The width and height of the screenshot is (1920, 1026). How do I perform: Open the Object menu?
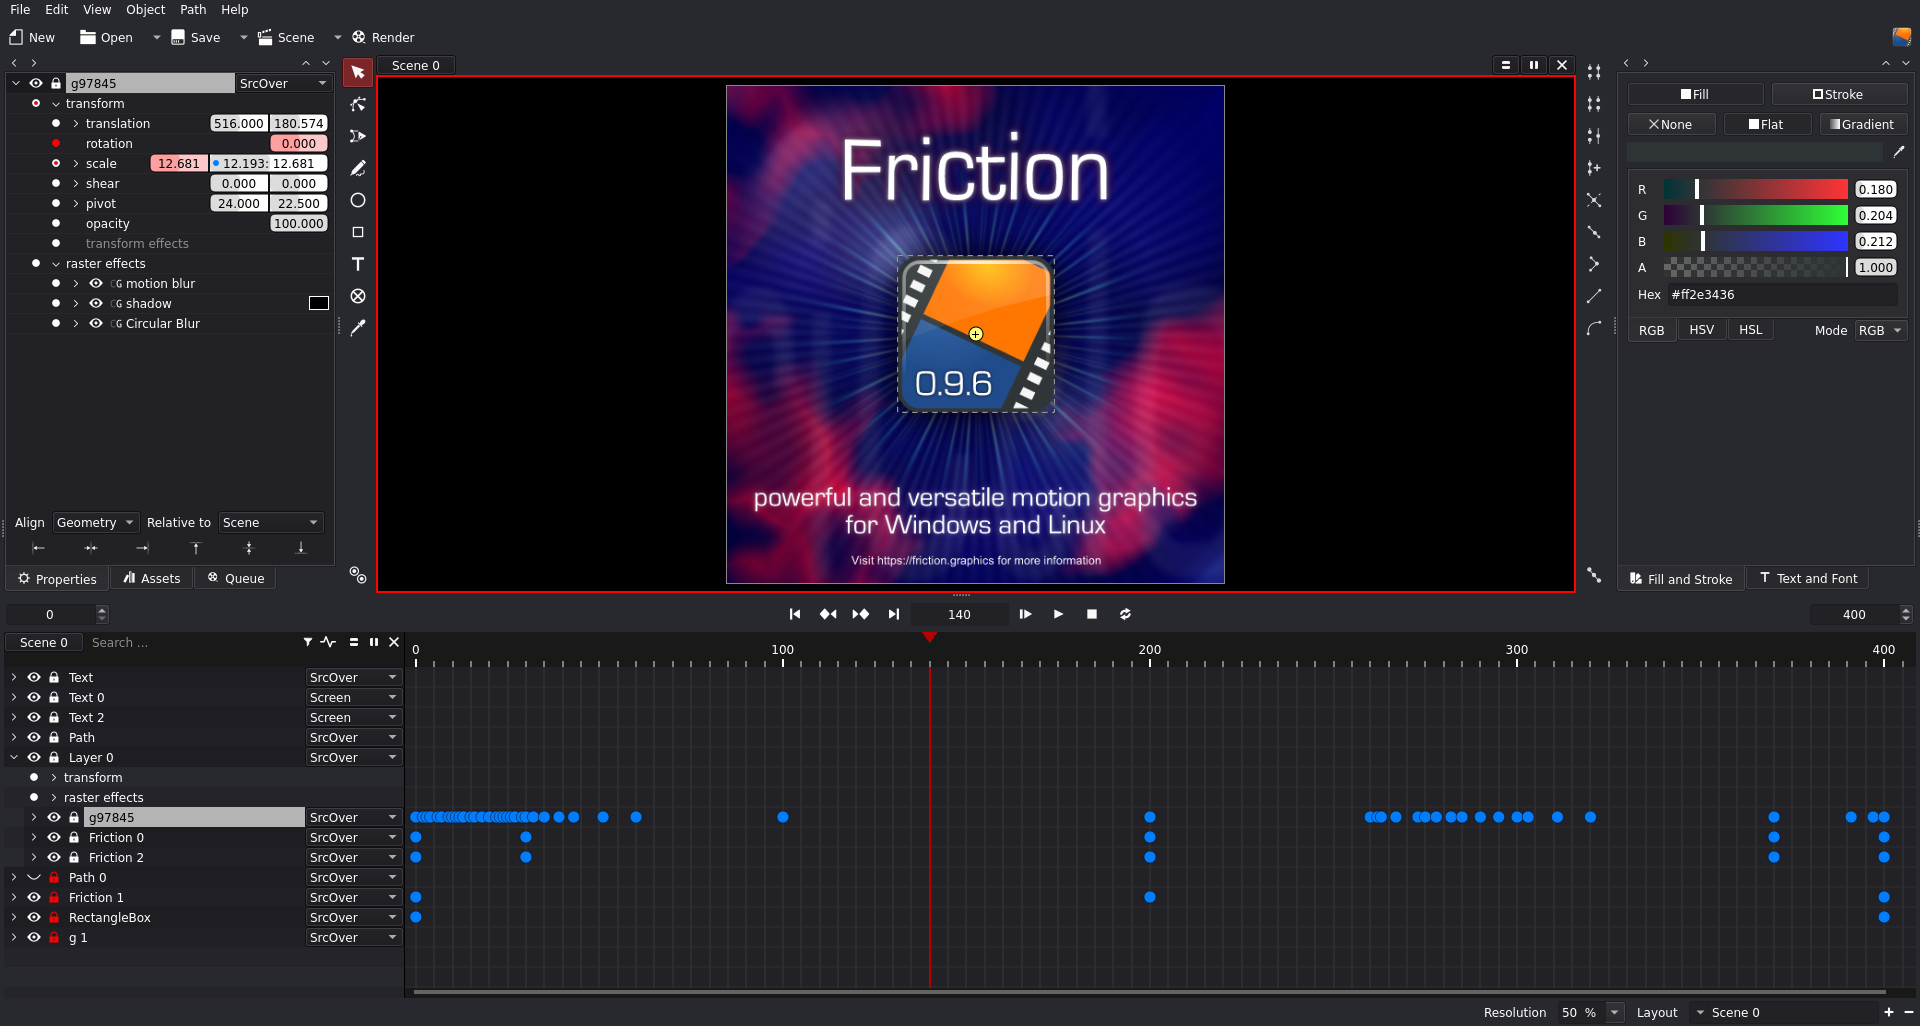[145, 9]
